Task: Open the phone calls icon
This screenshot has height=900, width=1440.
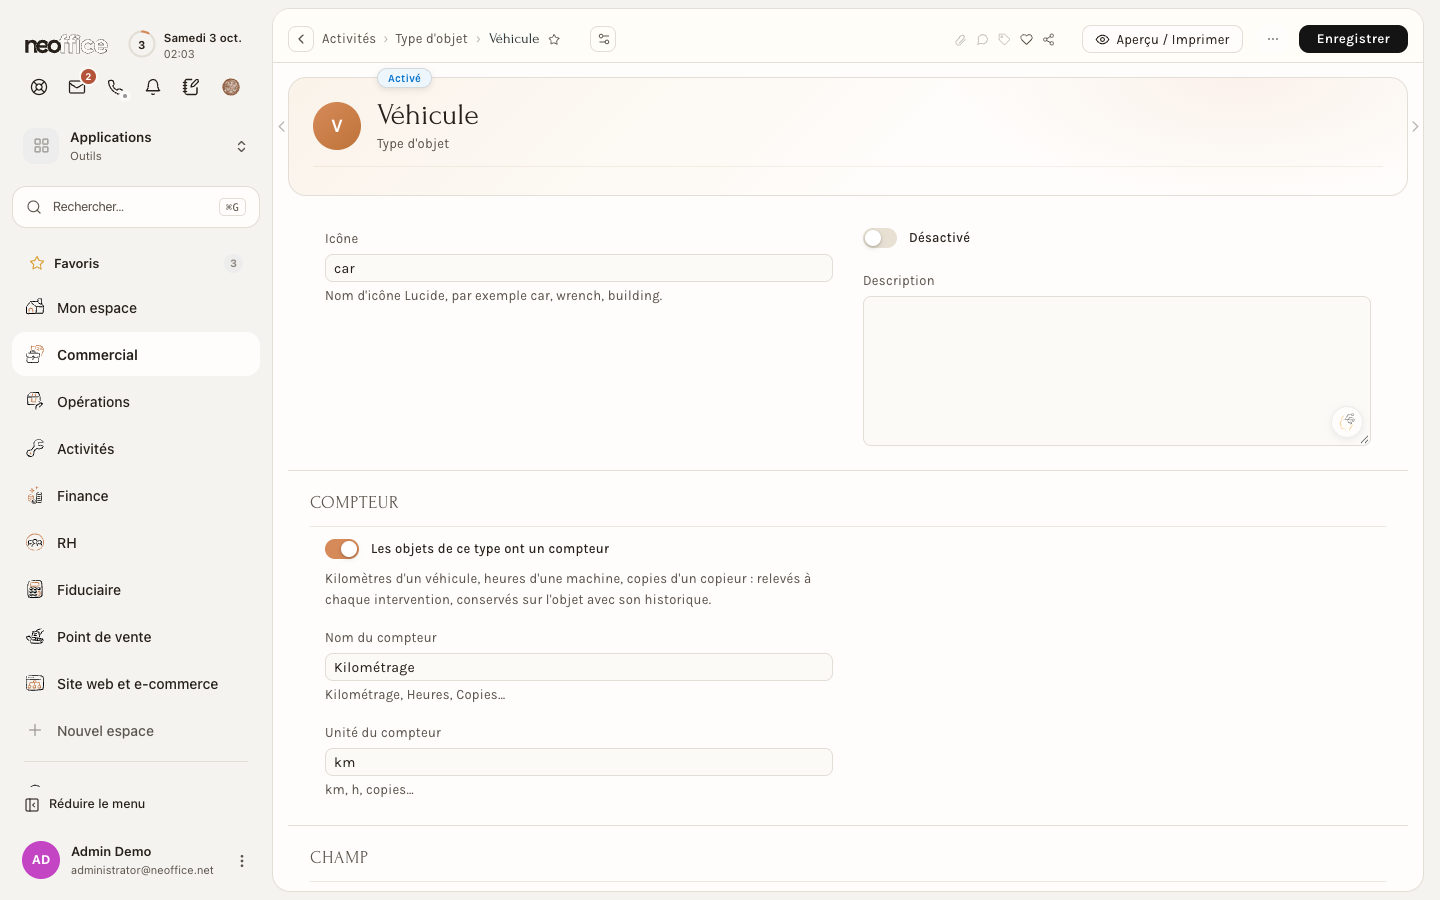Action: point(115,87)
